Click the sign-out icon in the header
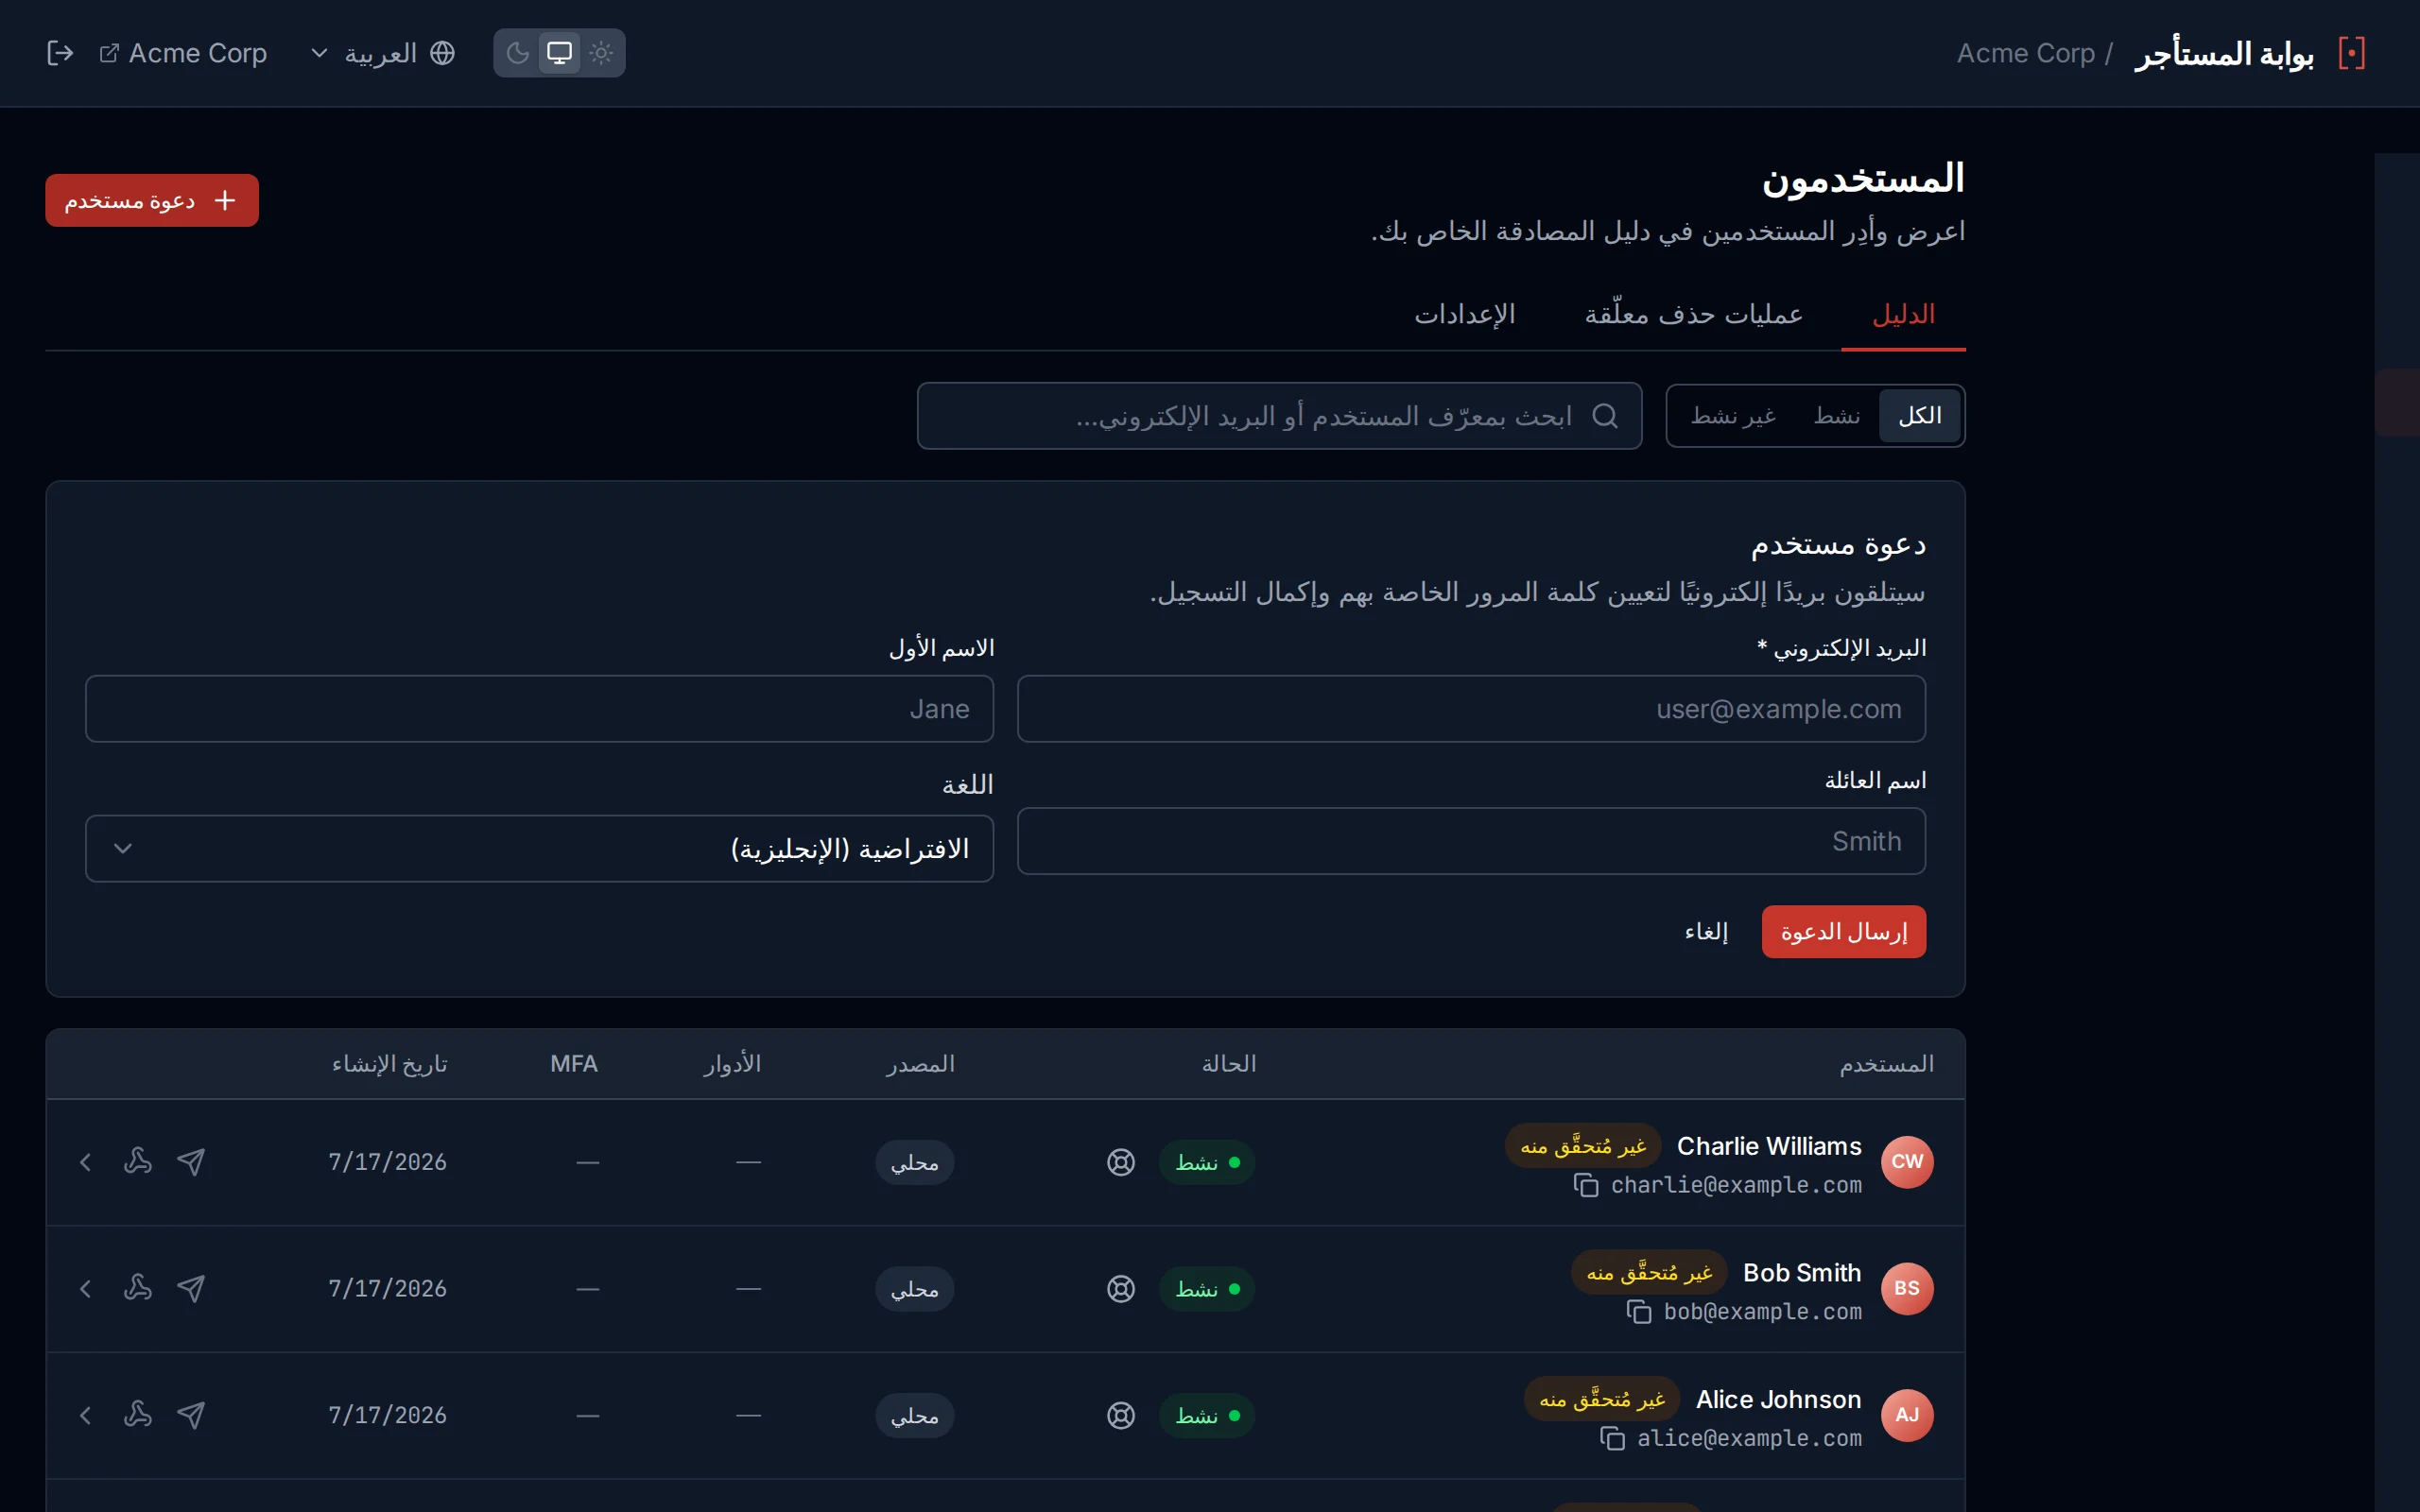The image size is (2420, 1512). [60, 53]
